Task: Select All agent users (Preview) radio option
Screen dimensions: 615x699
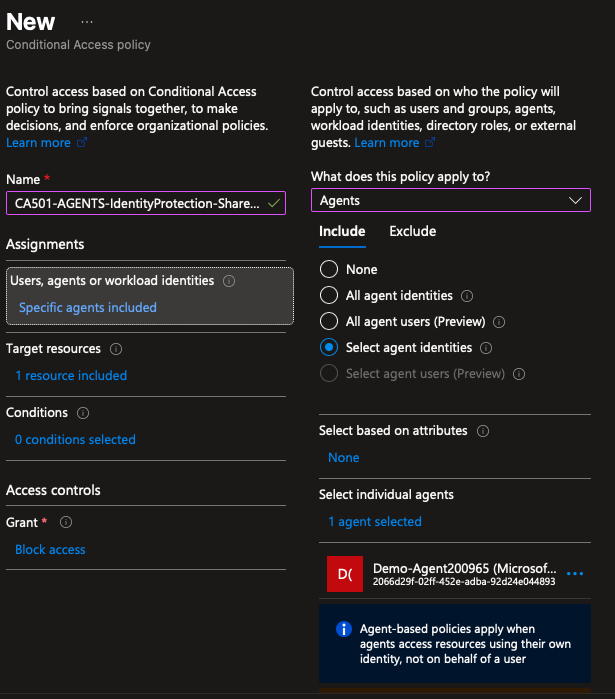Action: [x=329, y=321]
